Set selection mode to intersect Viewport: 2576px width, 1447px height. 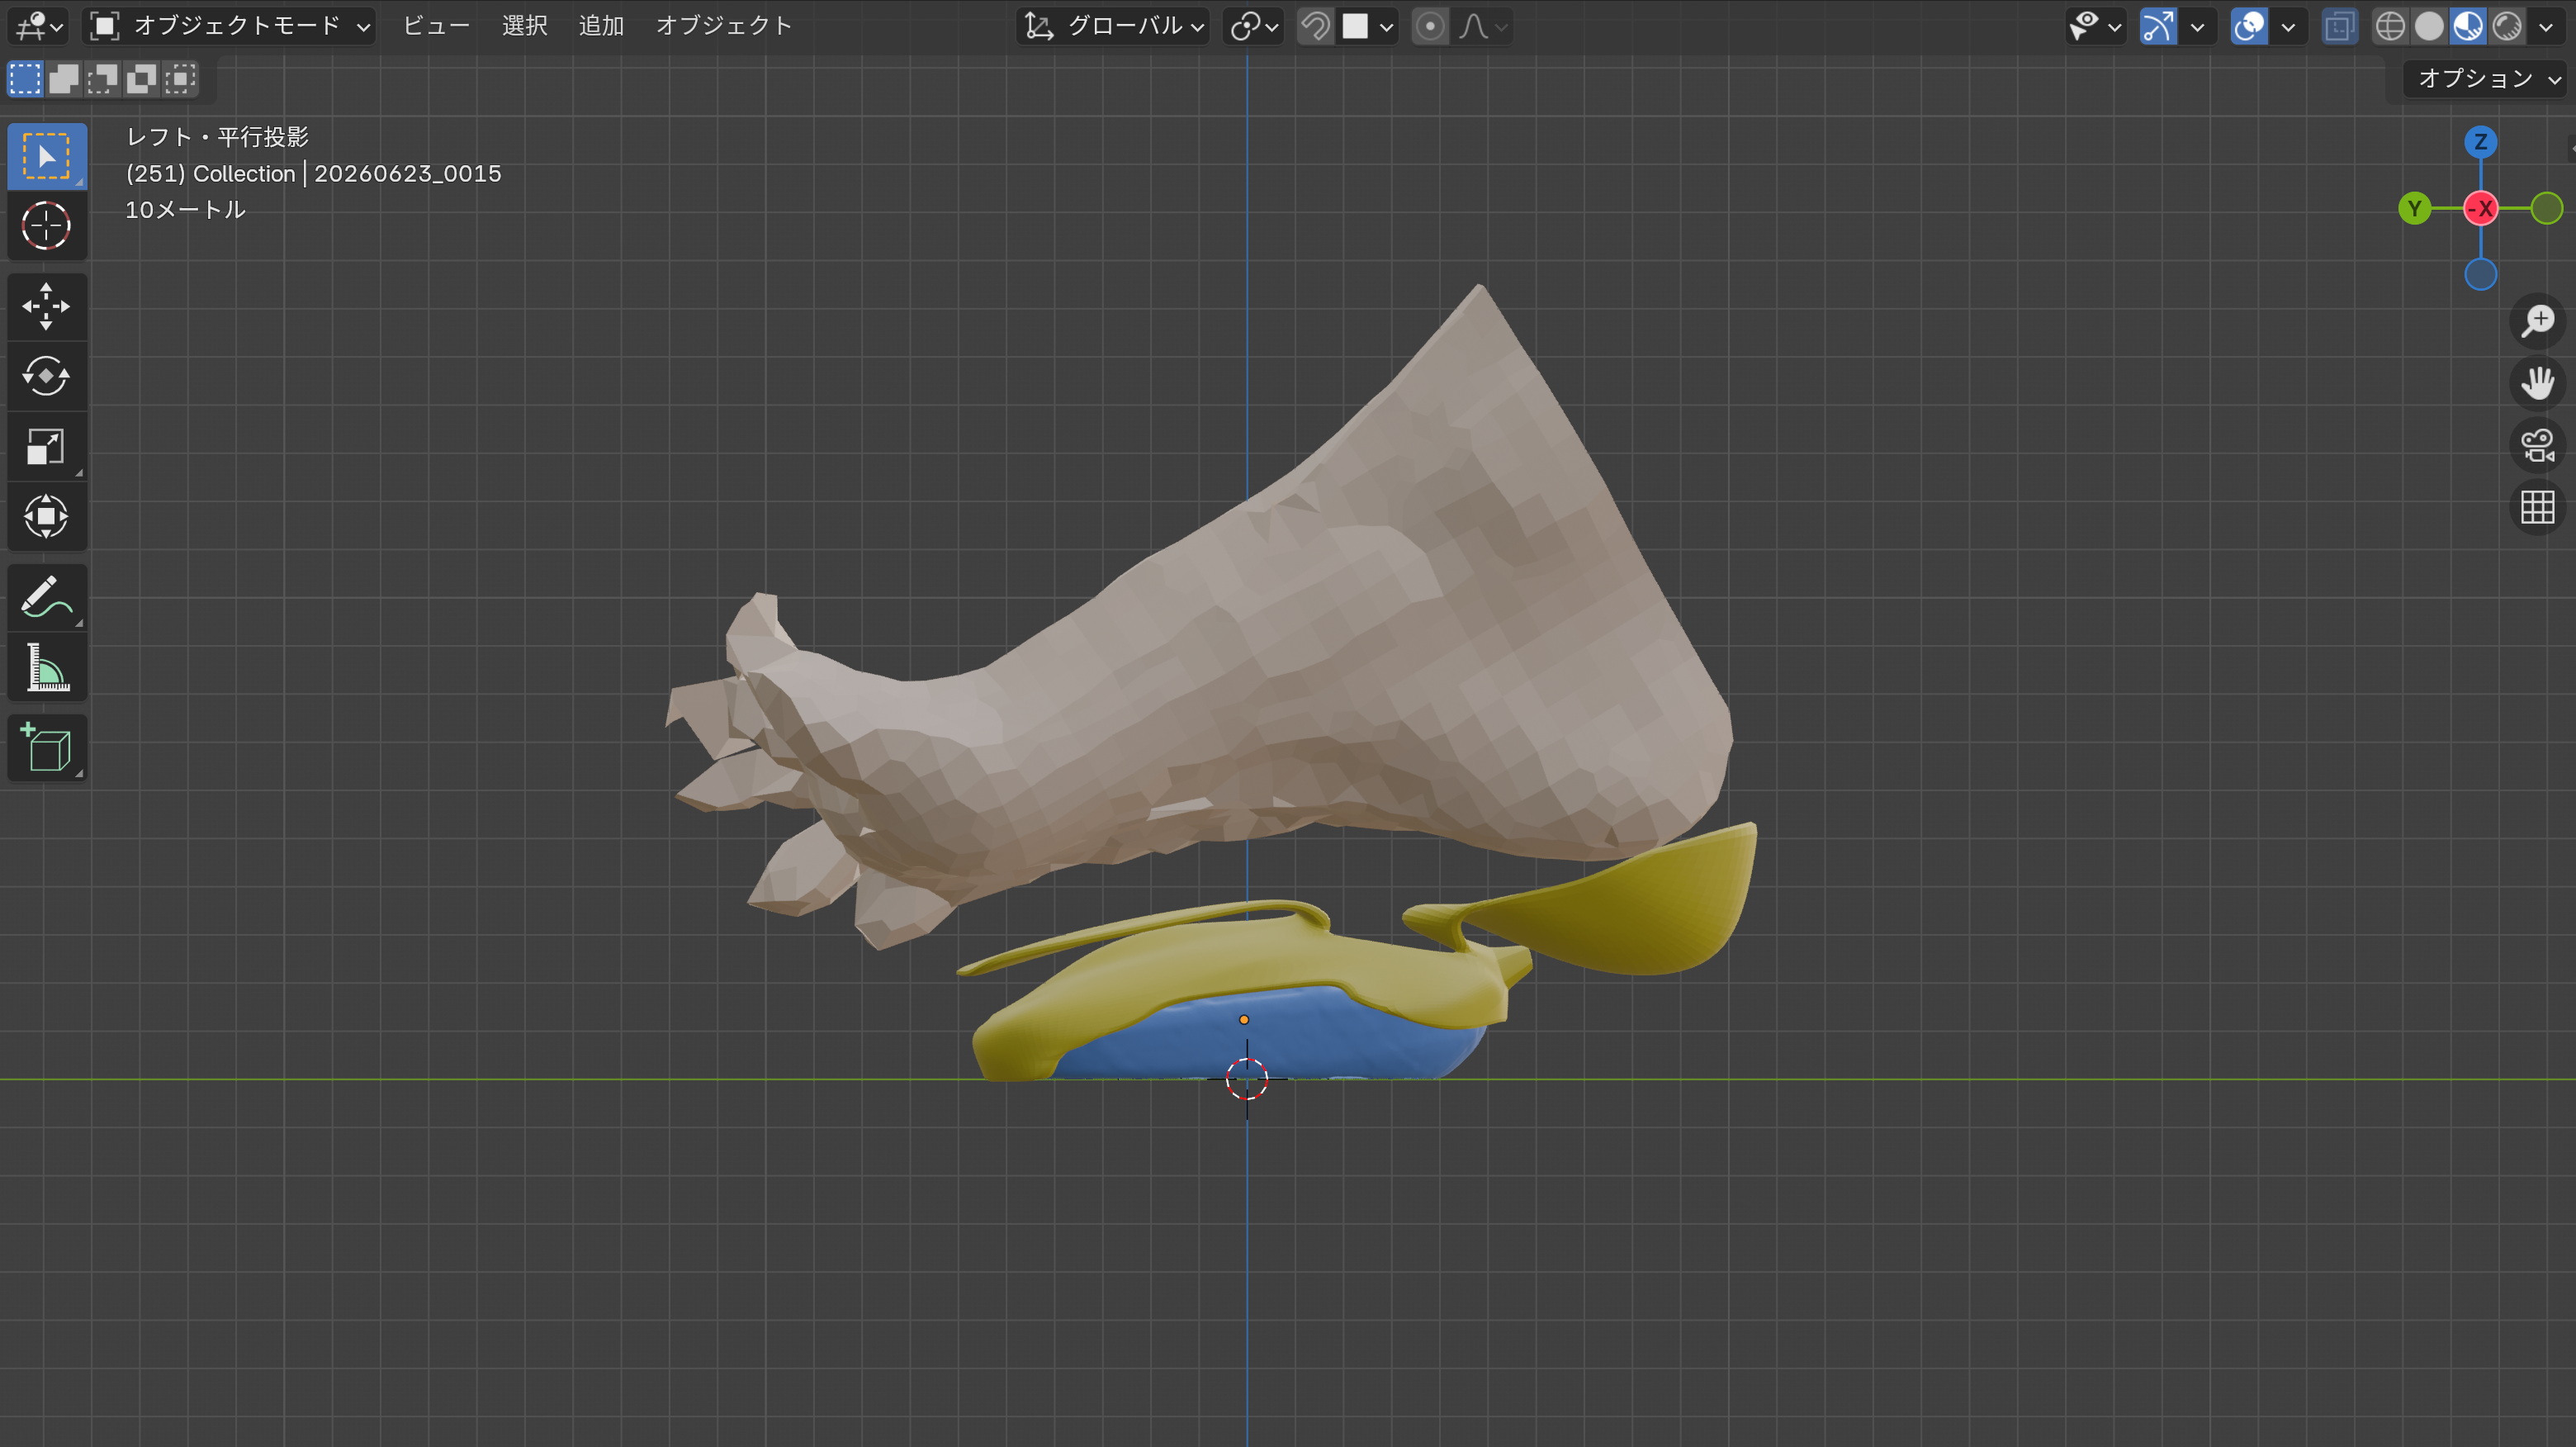[180, 78]
